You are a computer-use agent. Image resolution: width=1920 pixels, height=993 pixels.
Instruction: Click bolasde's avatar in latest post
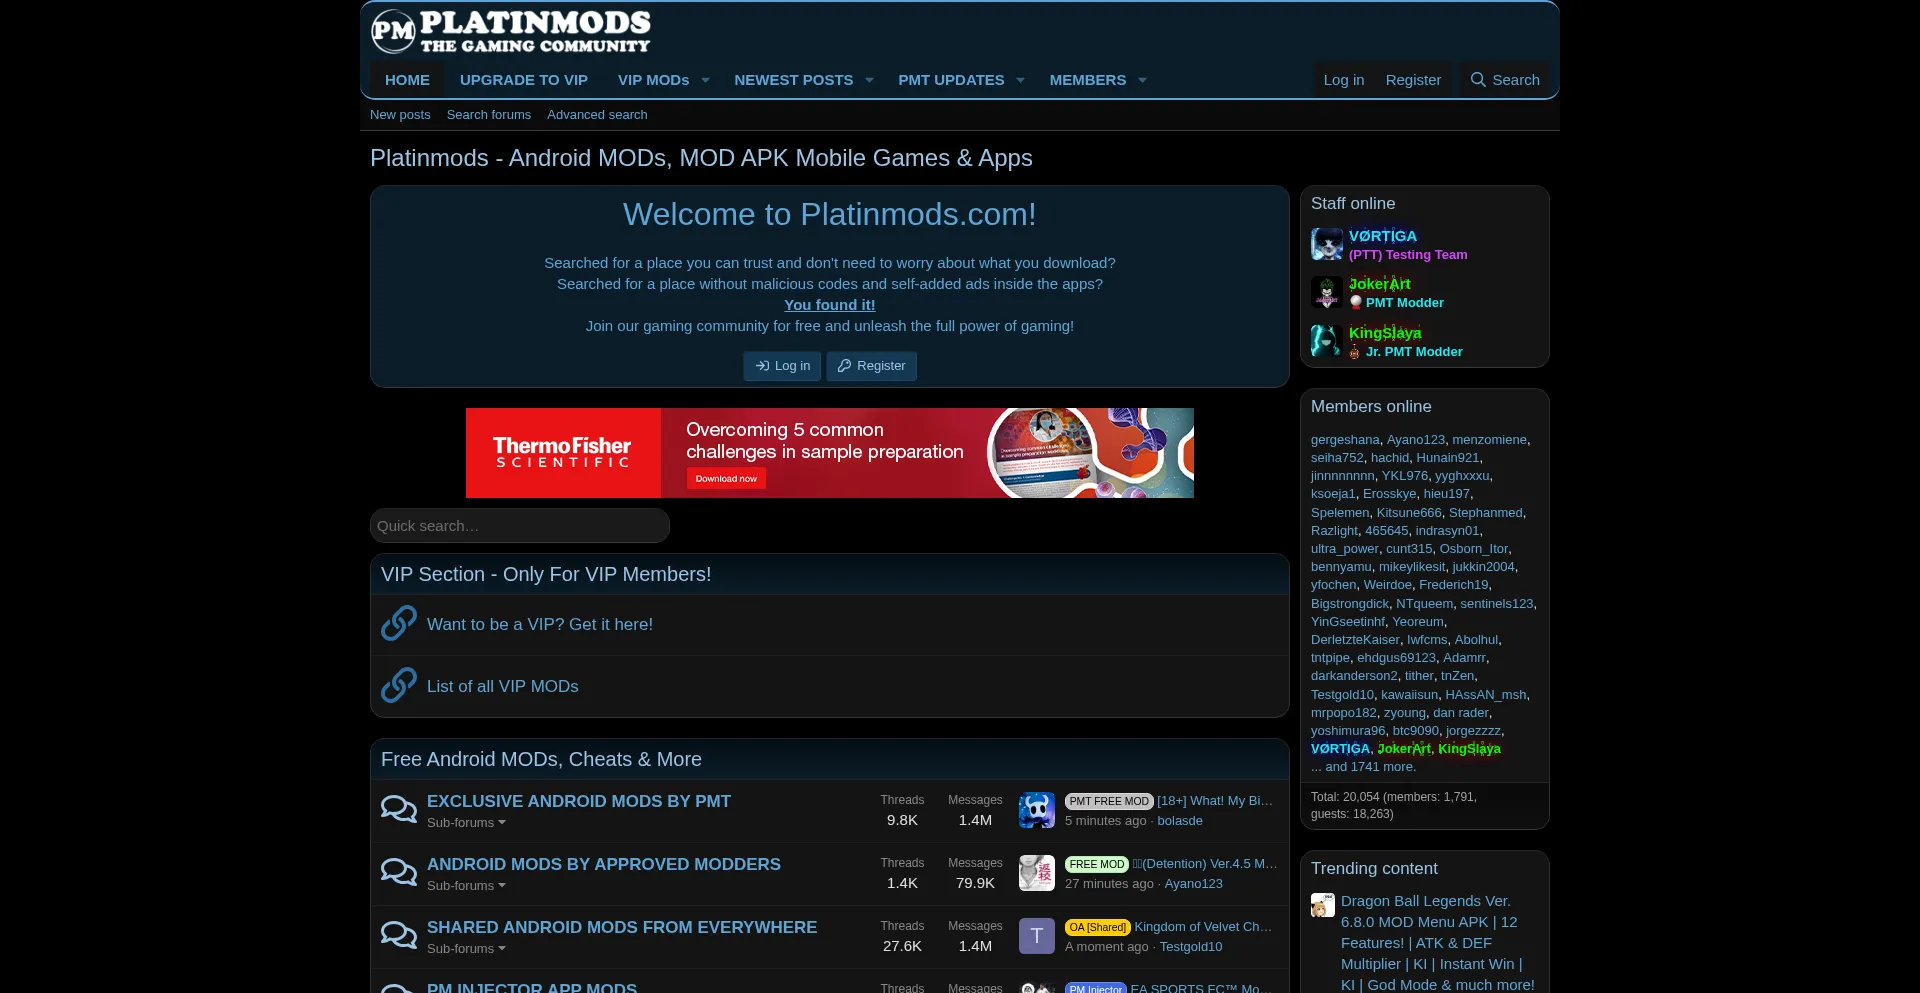[1037, 810]
